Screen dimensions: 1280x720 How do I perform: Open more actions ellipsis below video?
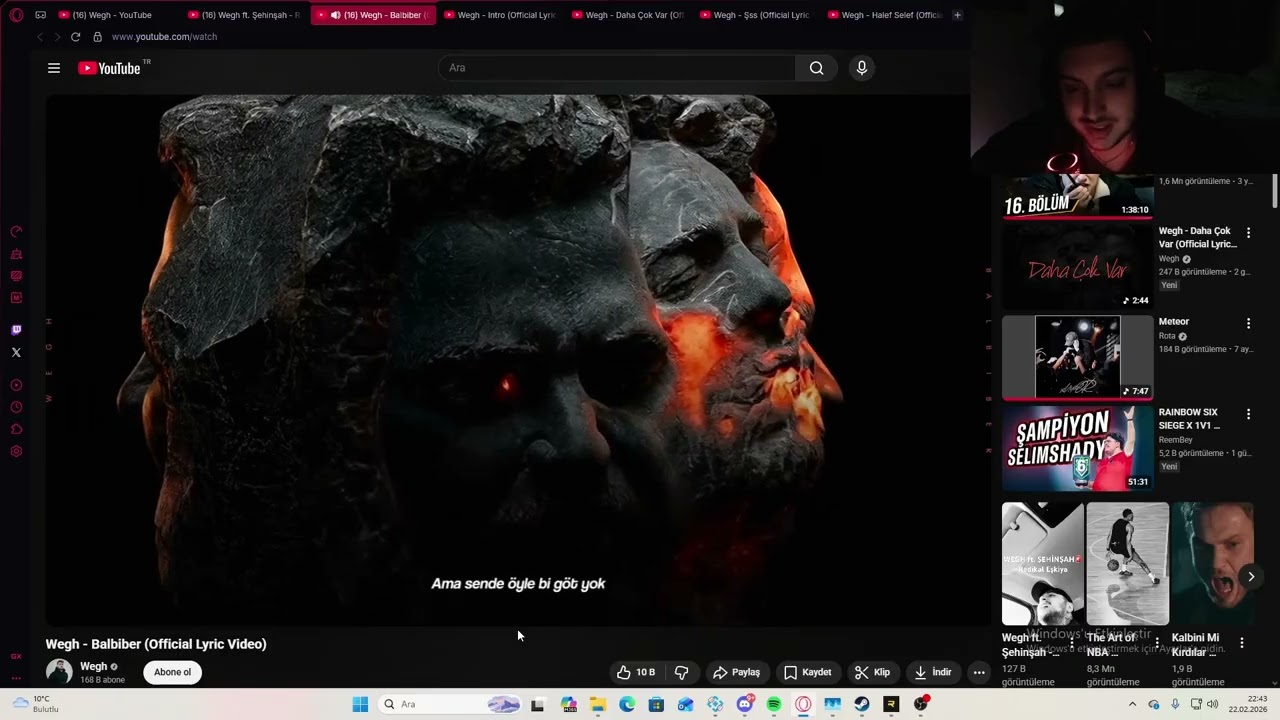(x=979, y=672)
